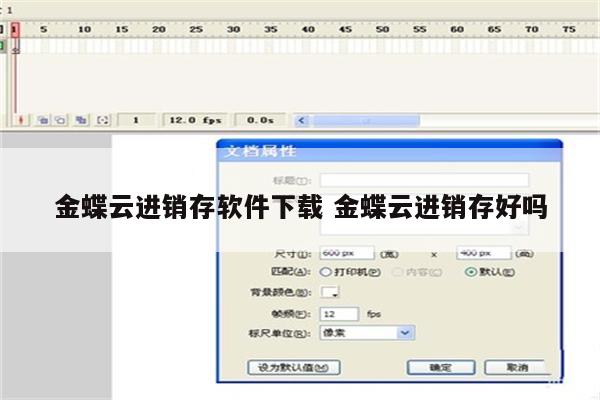Click frame 70 on the timeline ruler

click(x=532, y=29)
